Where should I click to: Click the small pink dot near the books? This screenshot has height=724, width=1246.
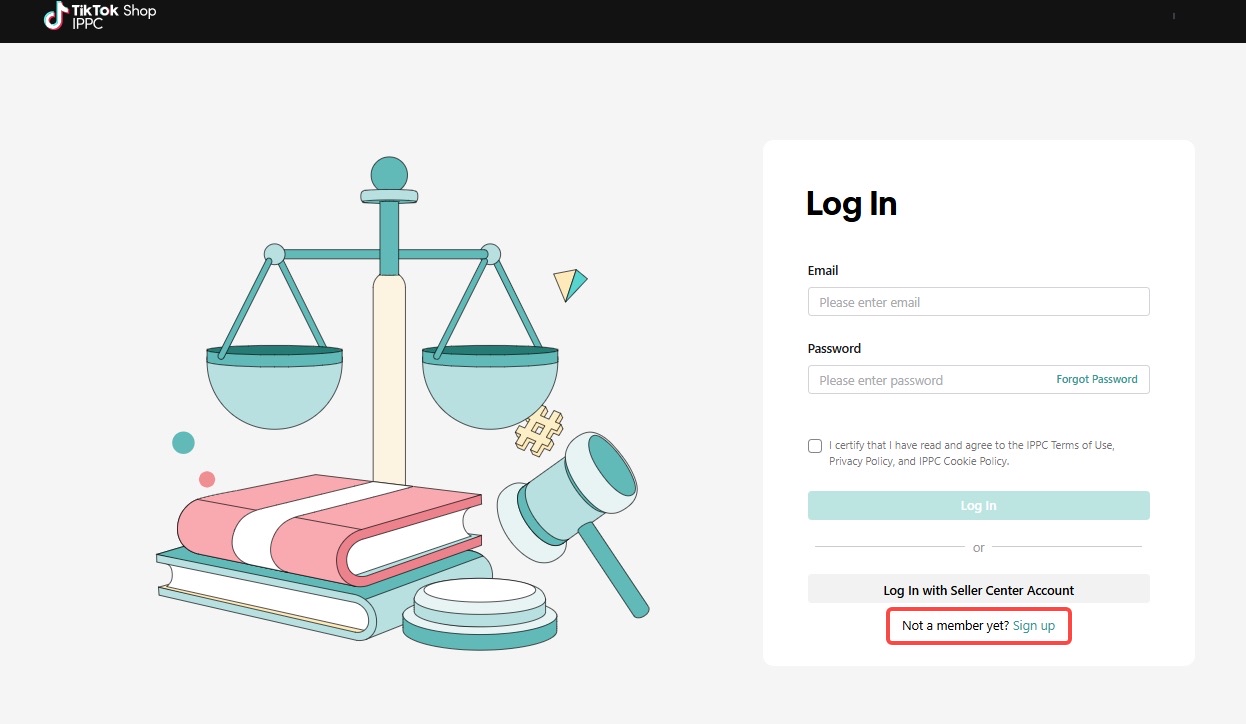pos(207,479)
